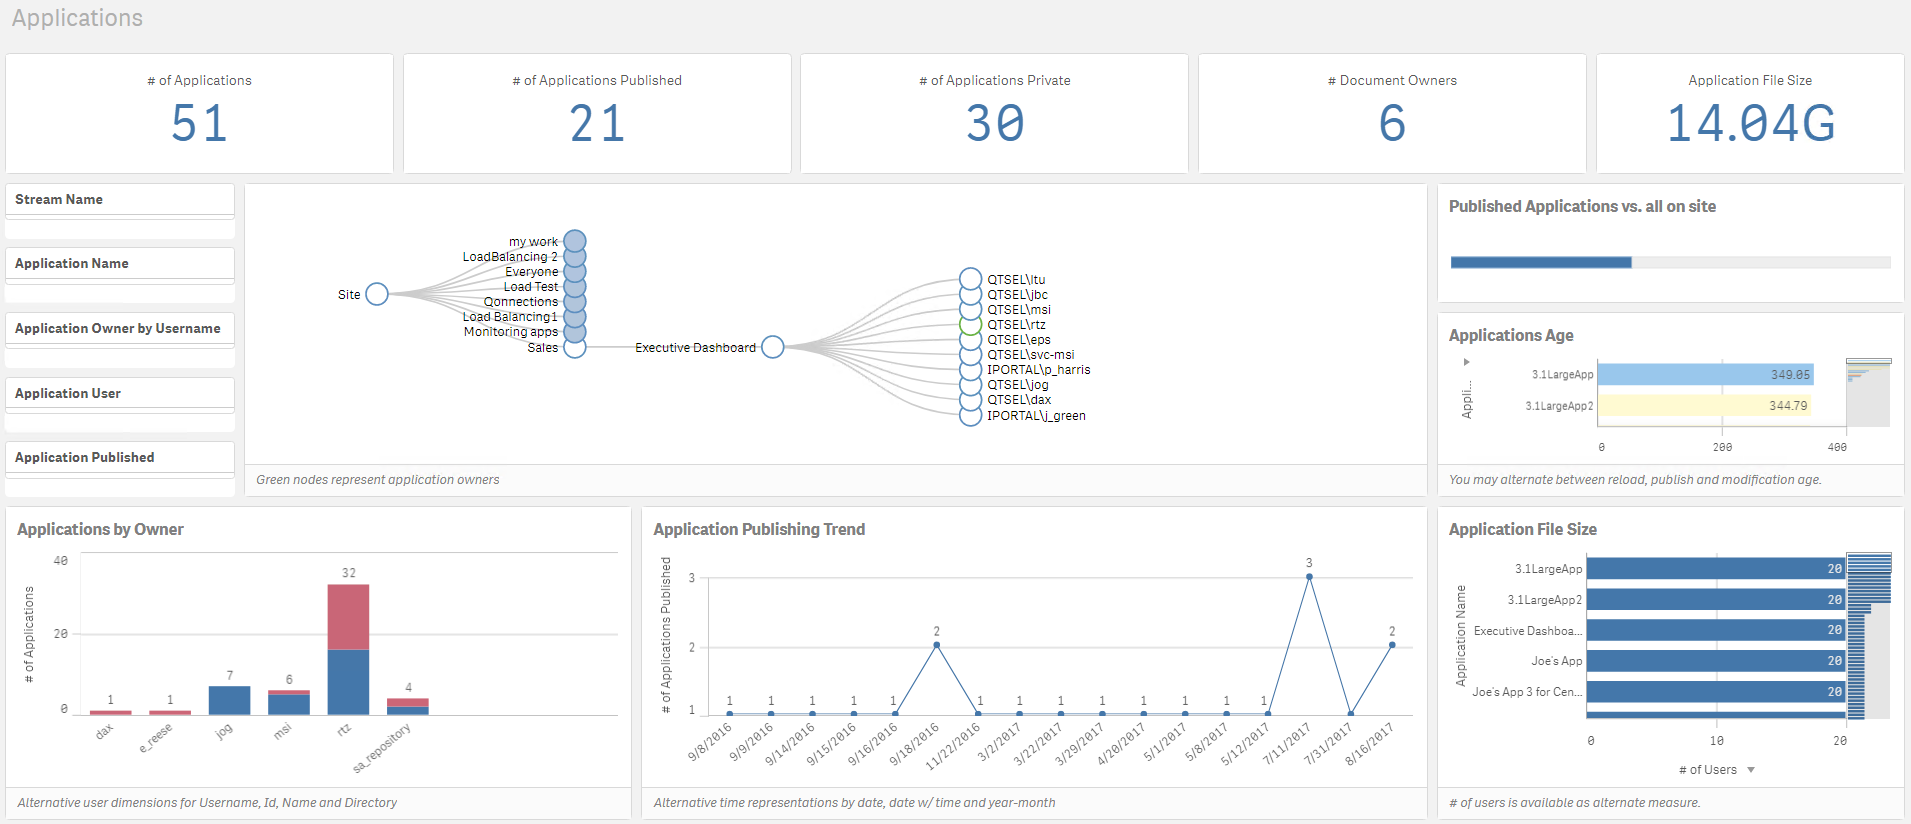Select Joe's App 3 for Cen... bar
The width and height of the screenshot is (1911, 824).
(1715, 691)
